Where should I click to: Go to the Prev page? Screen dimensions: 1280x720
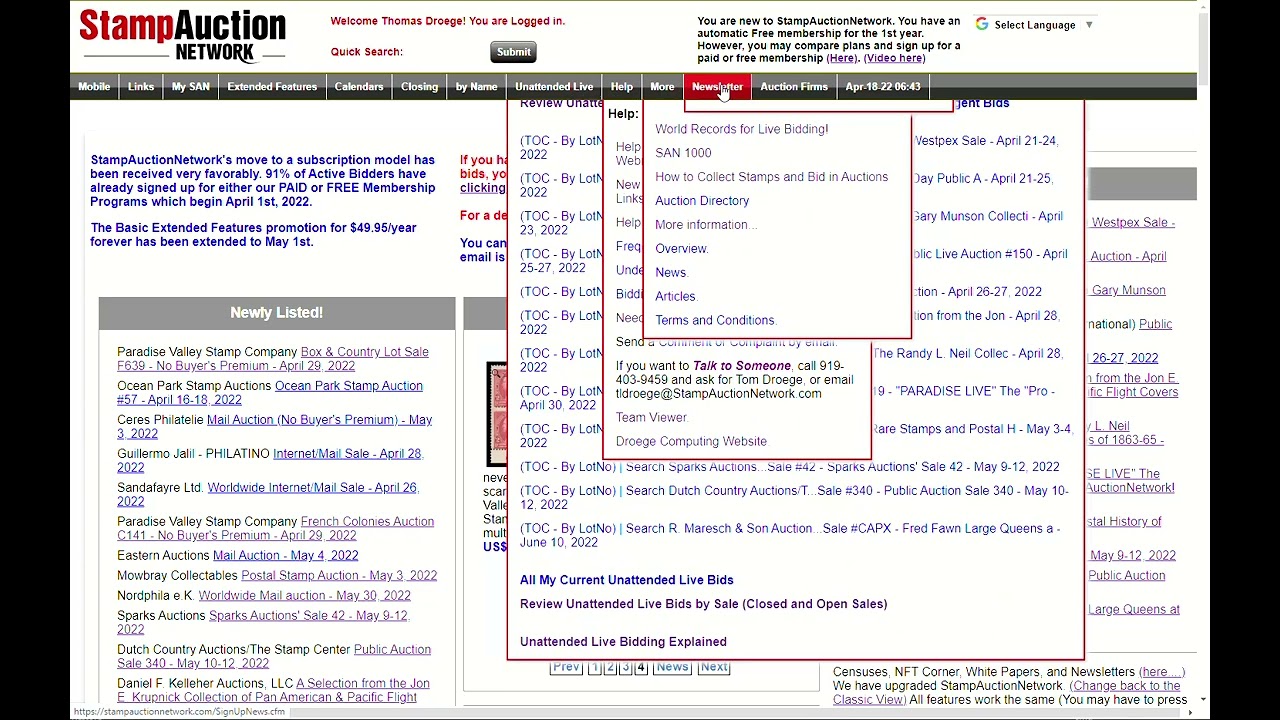pyautogui.click(x=566, y=668)
